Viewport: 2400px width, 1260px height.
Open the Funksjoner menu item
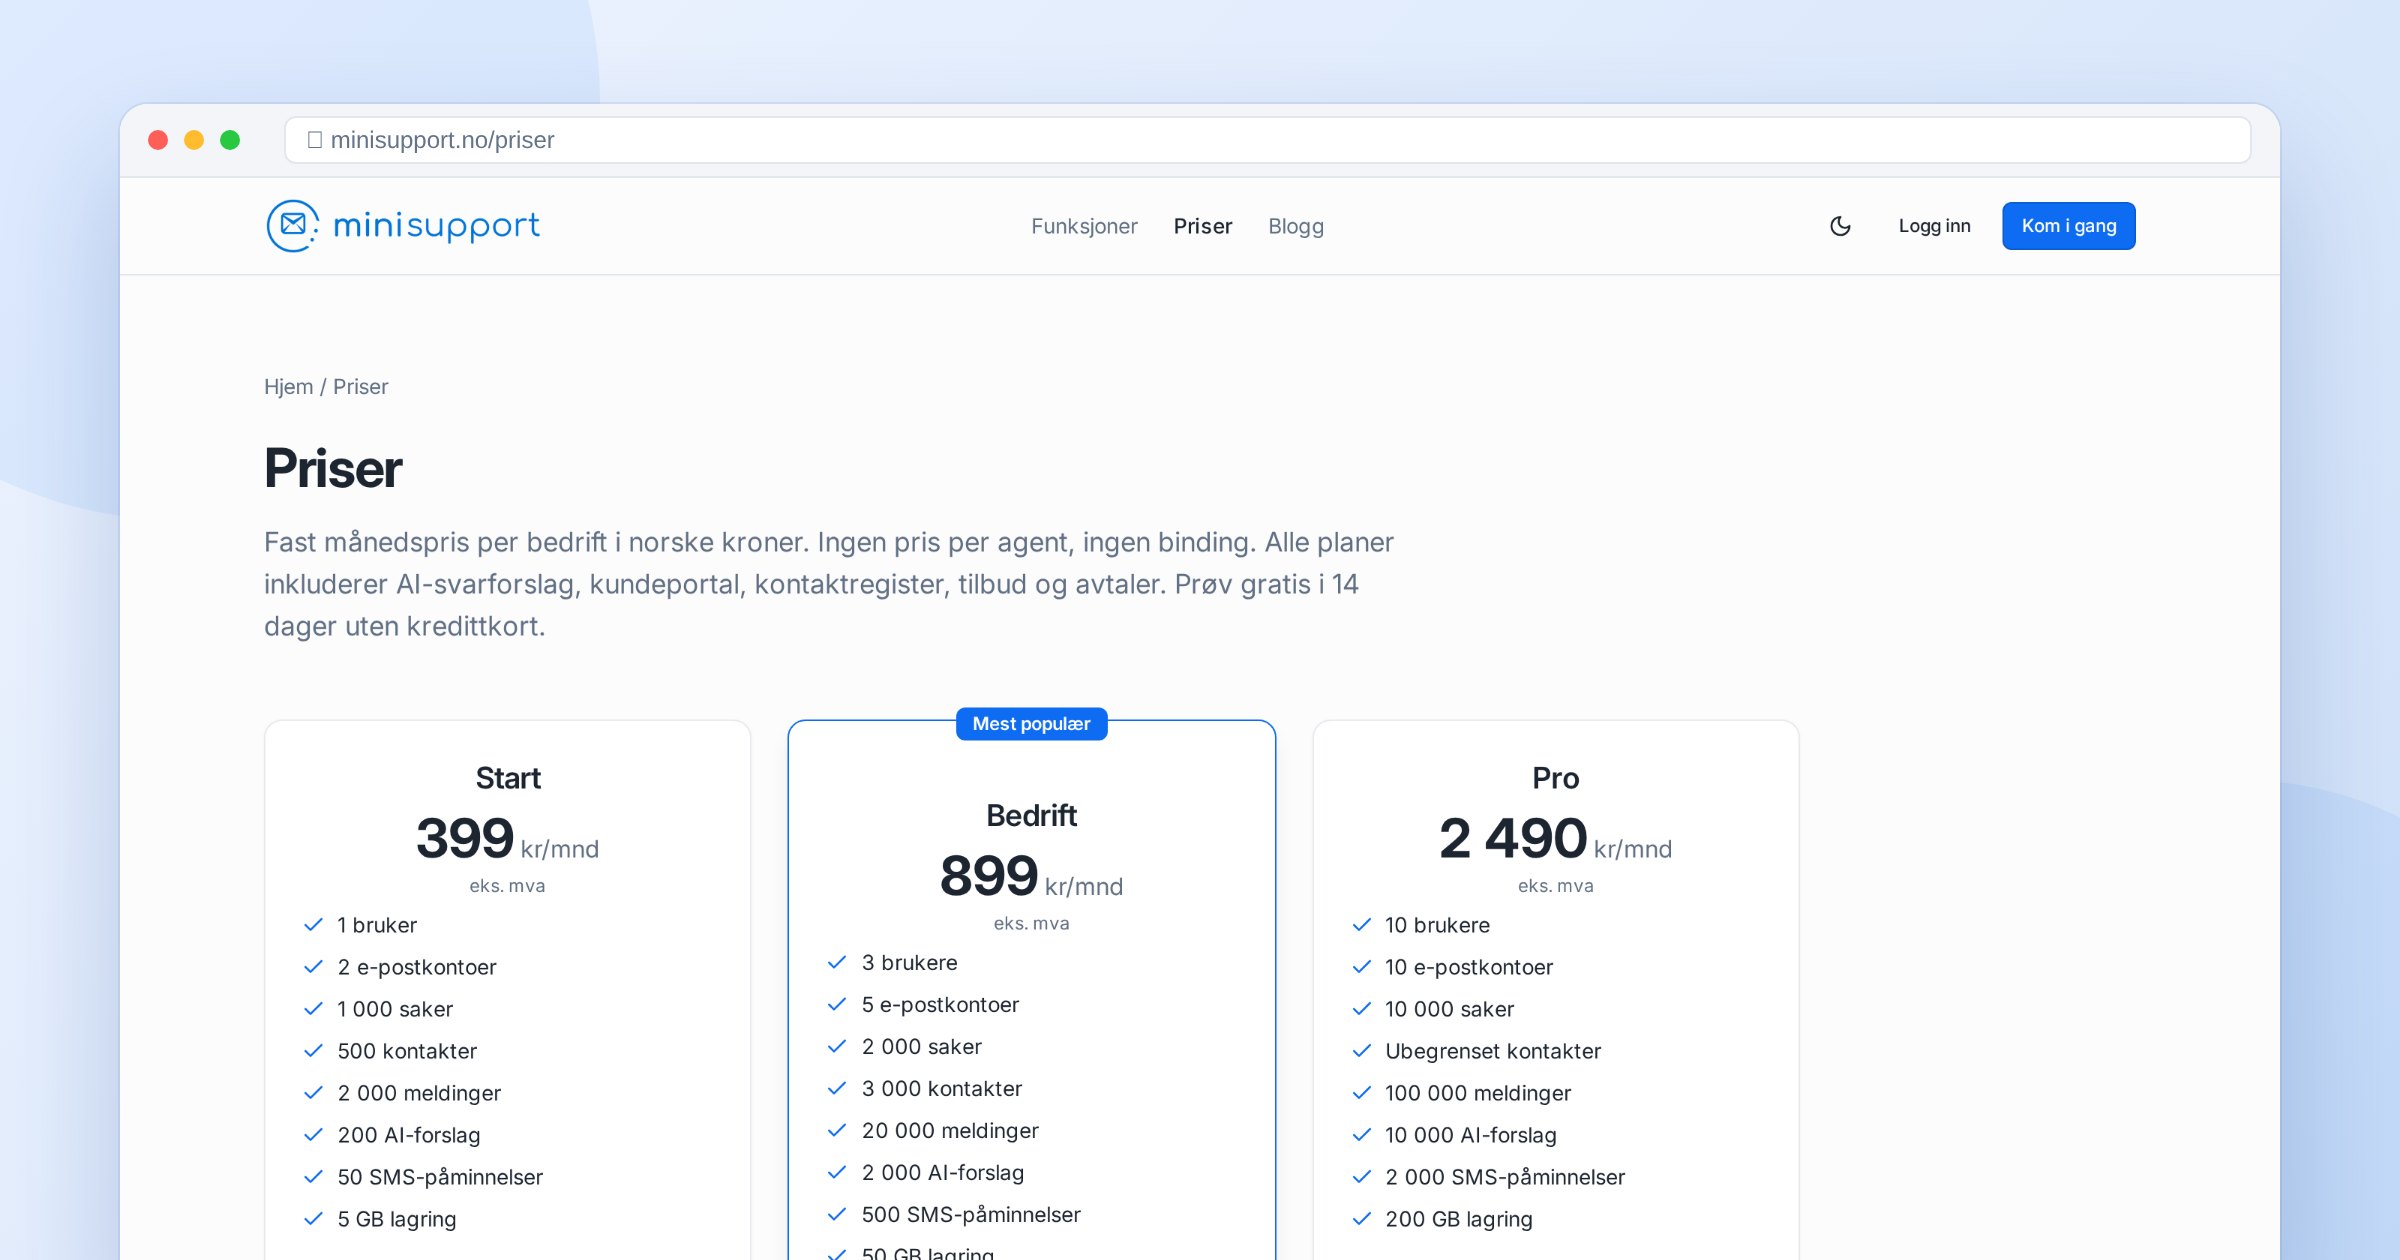click(x=1084, y=226)
